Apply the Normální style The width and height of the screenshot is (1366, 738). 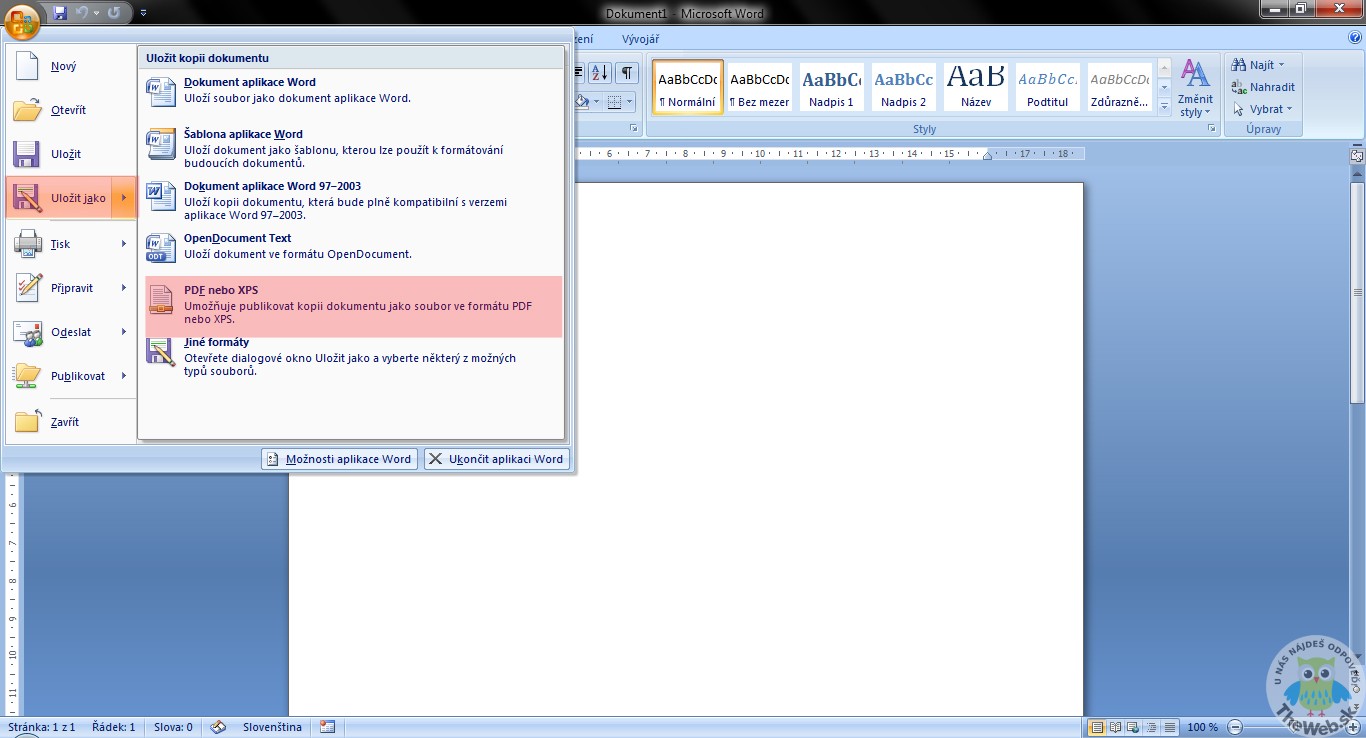(x=687, y=87)
